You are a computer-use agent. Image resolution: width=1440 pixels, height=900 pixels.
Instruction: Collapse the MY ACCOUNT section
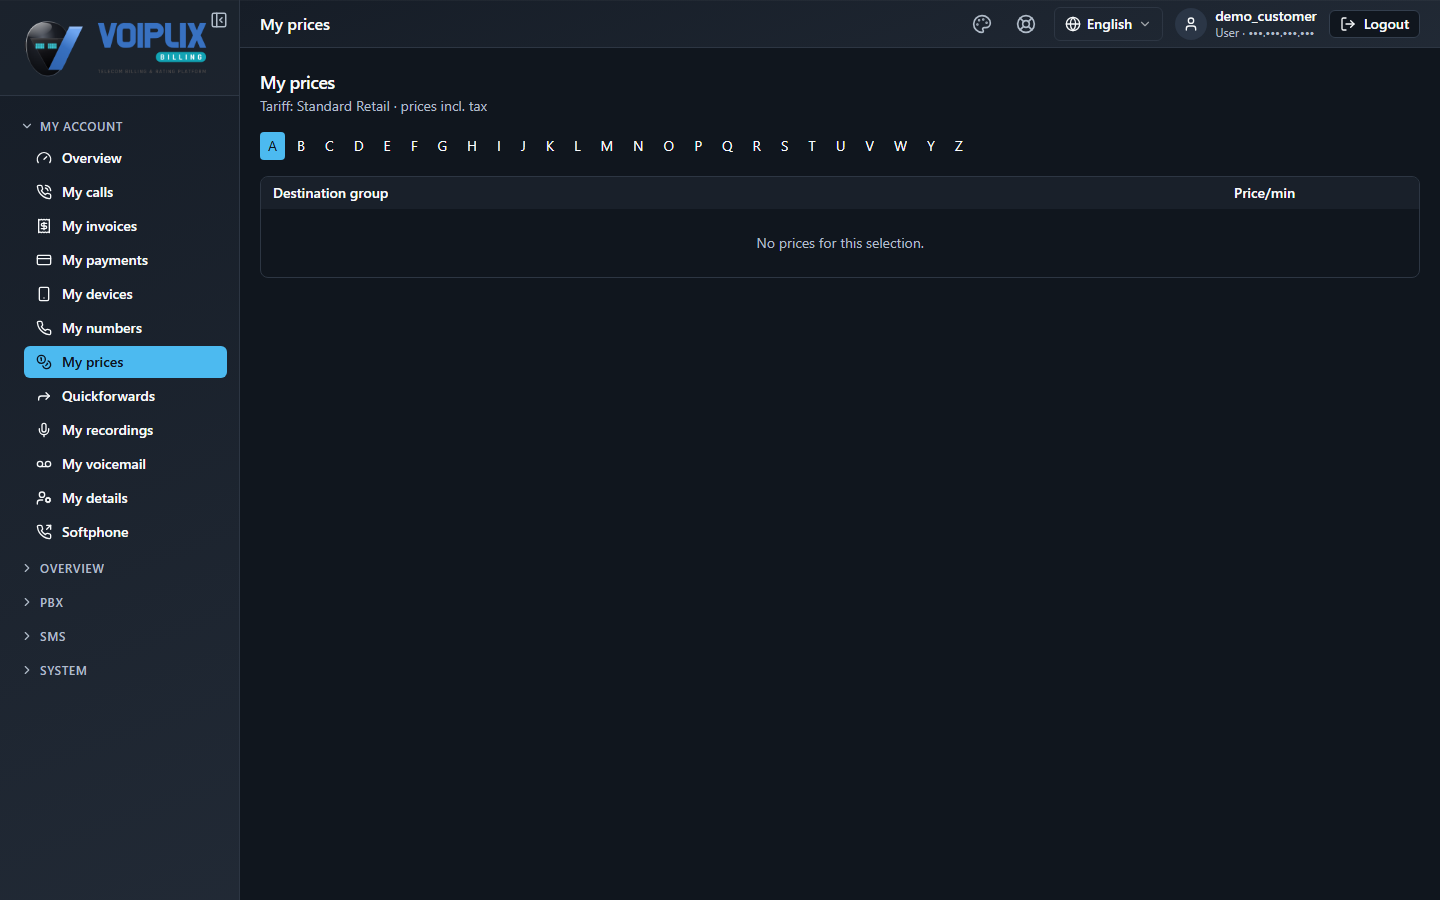(72, 126)
